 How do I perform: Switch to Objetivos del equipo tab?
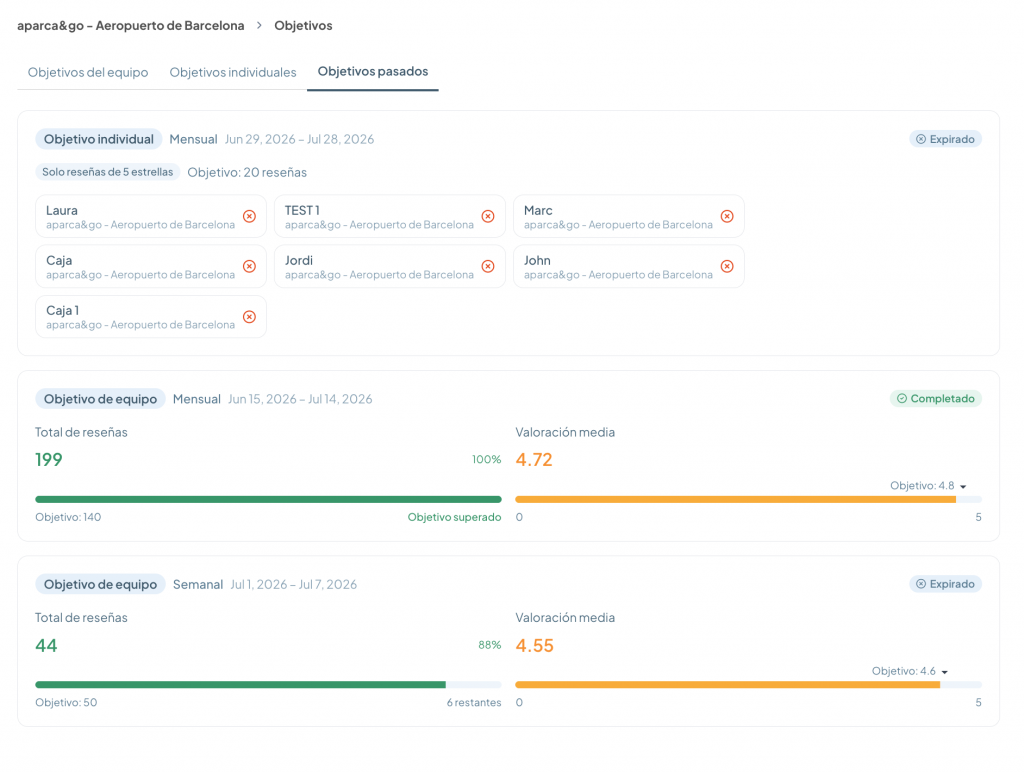88,72
